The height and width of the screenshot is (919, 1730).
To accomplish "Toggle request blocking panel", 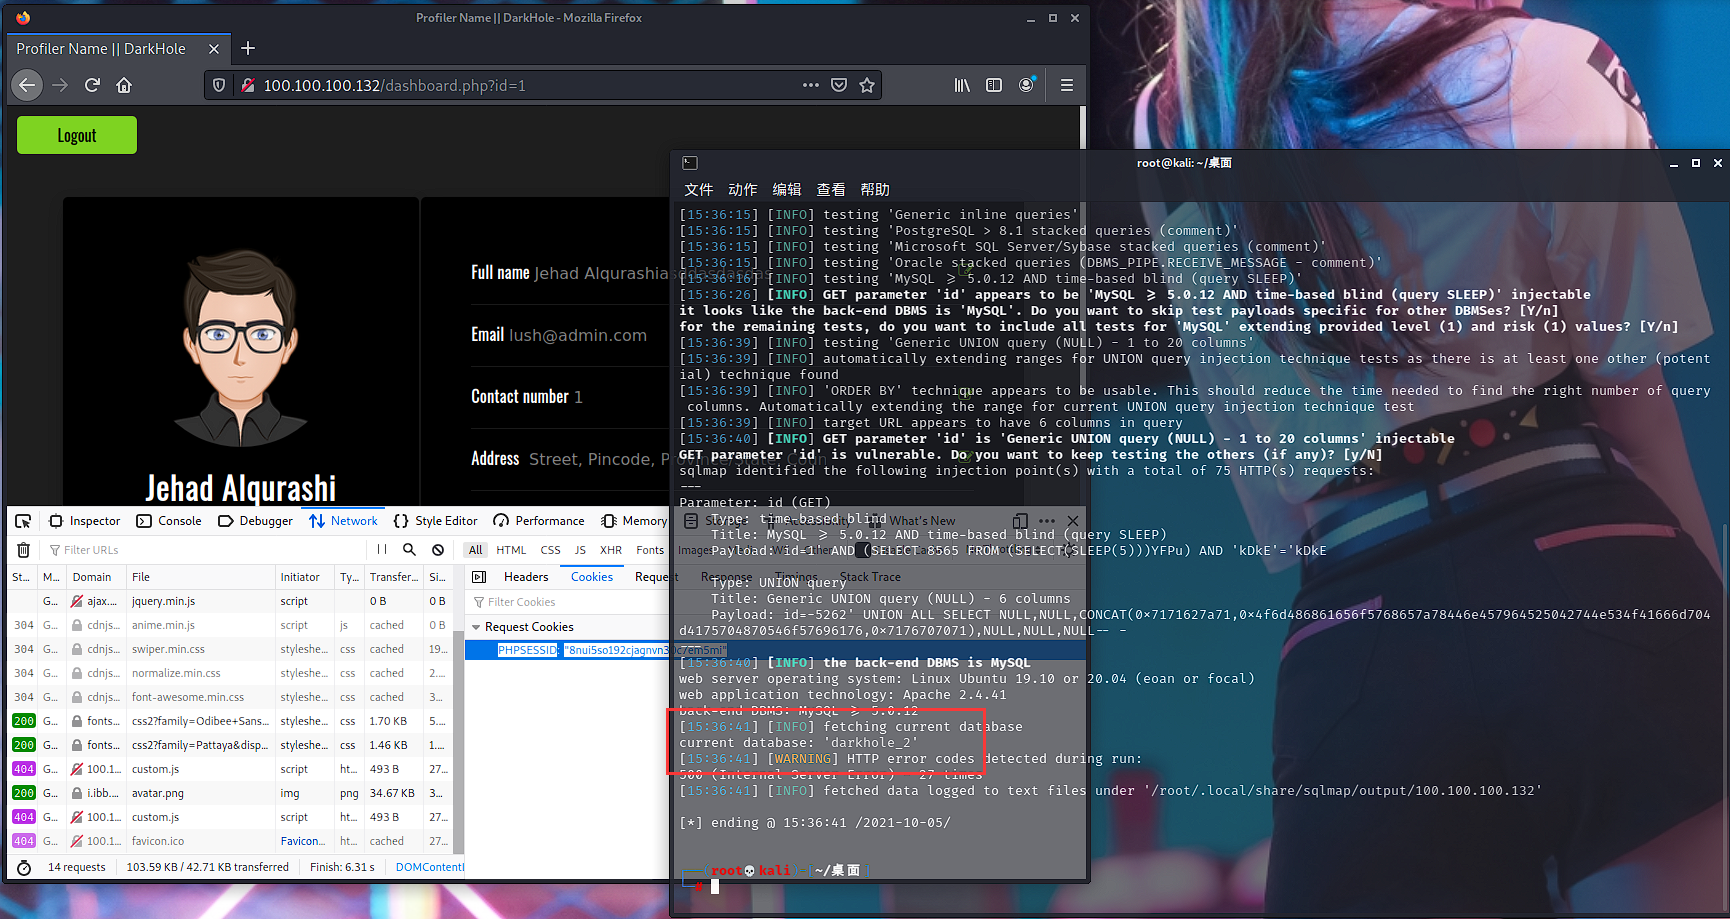I will [x=438, y=549].
